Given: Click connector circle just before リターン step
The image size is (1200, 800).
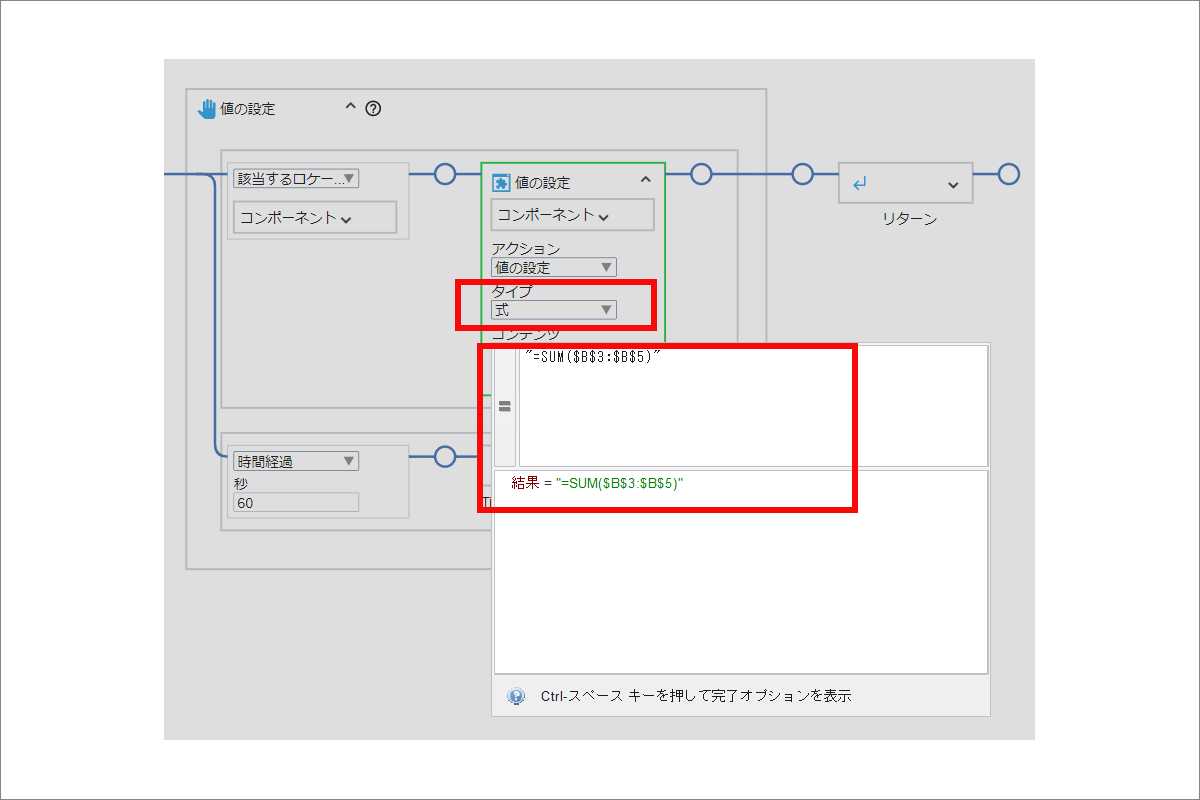Looking at the screenshot, I should click(x=802, y=174).
